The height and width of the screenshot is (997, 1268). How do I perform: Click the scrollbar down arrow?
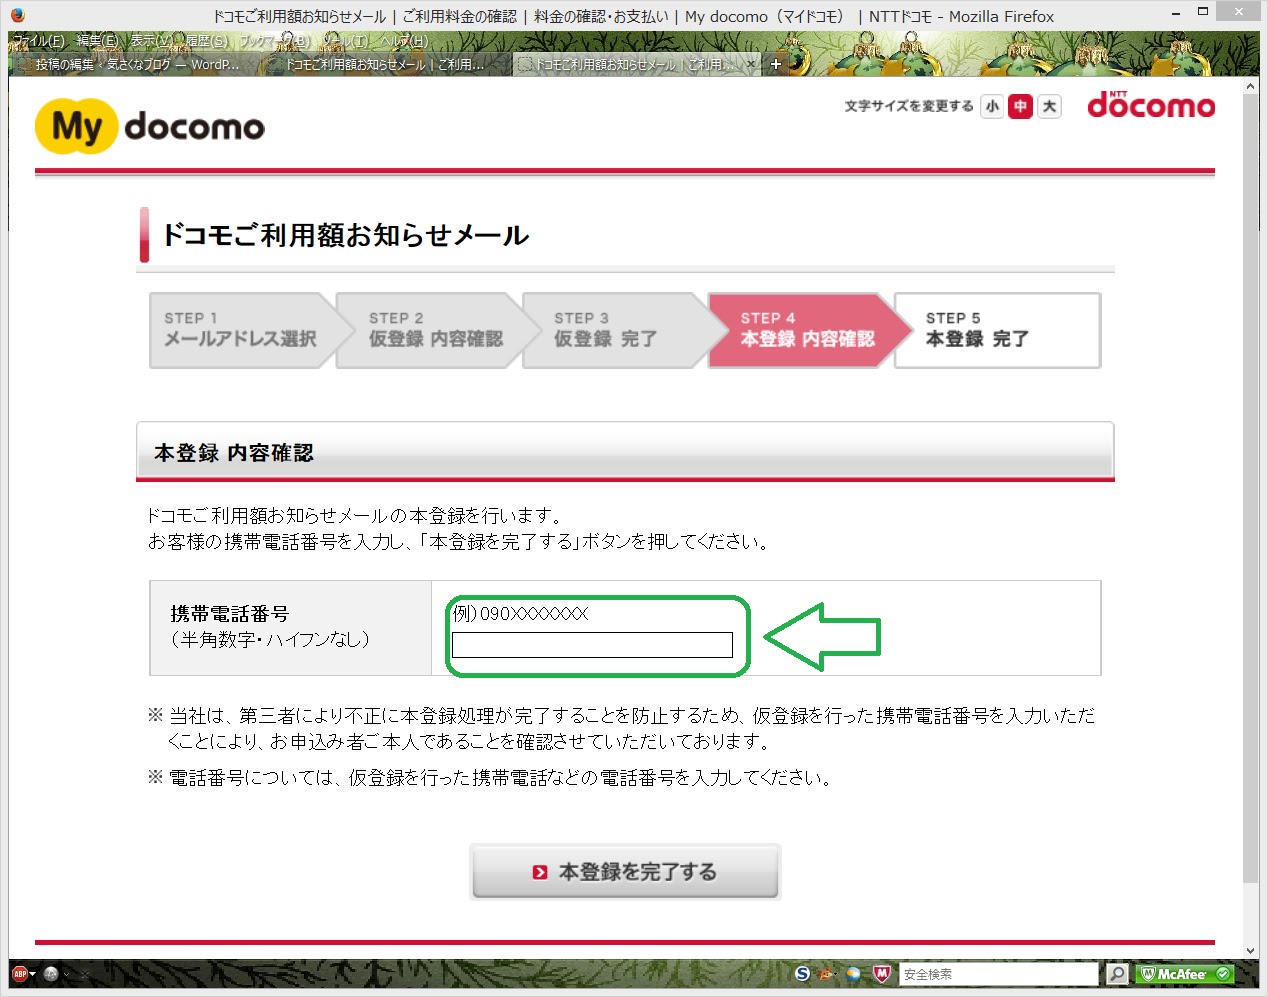[x=1251, y=950]
